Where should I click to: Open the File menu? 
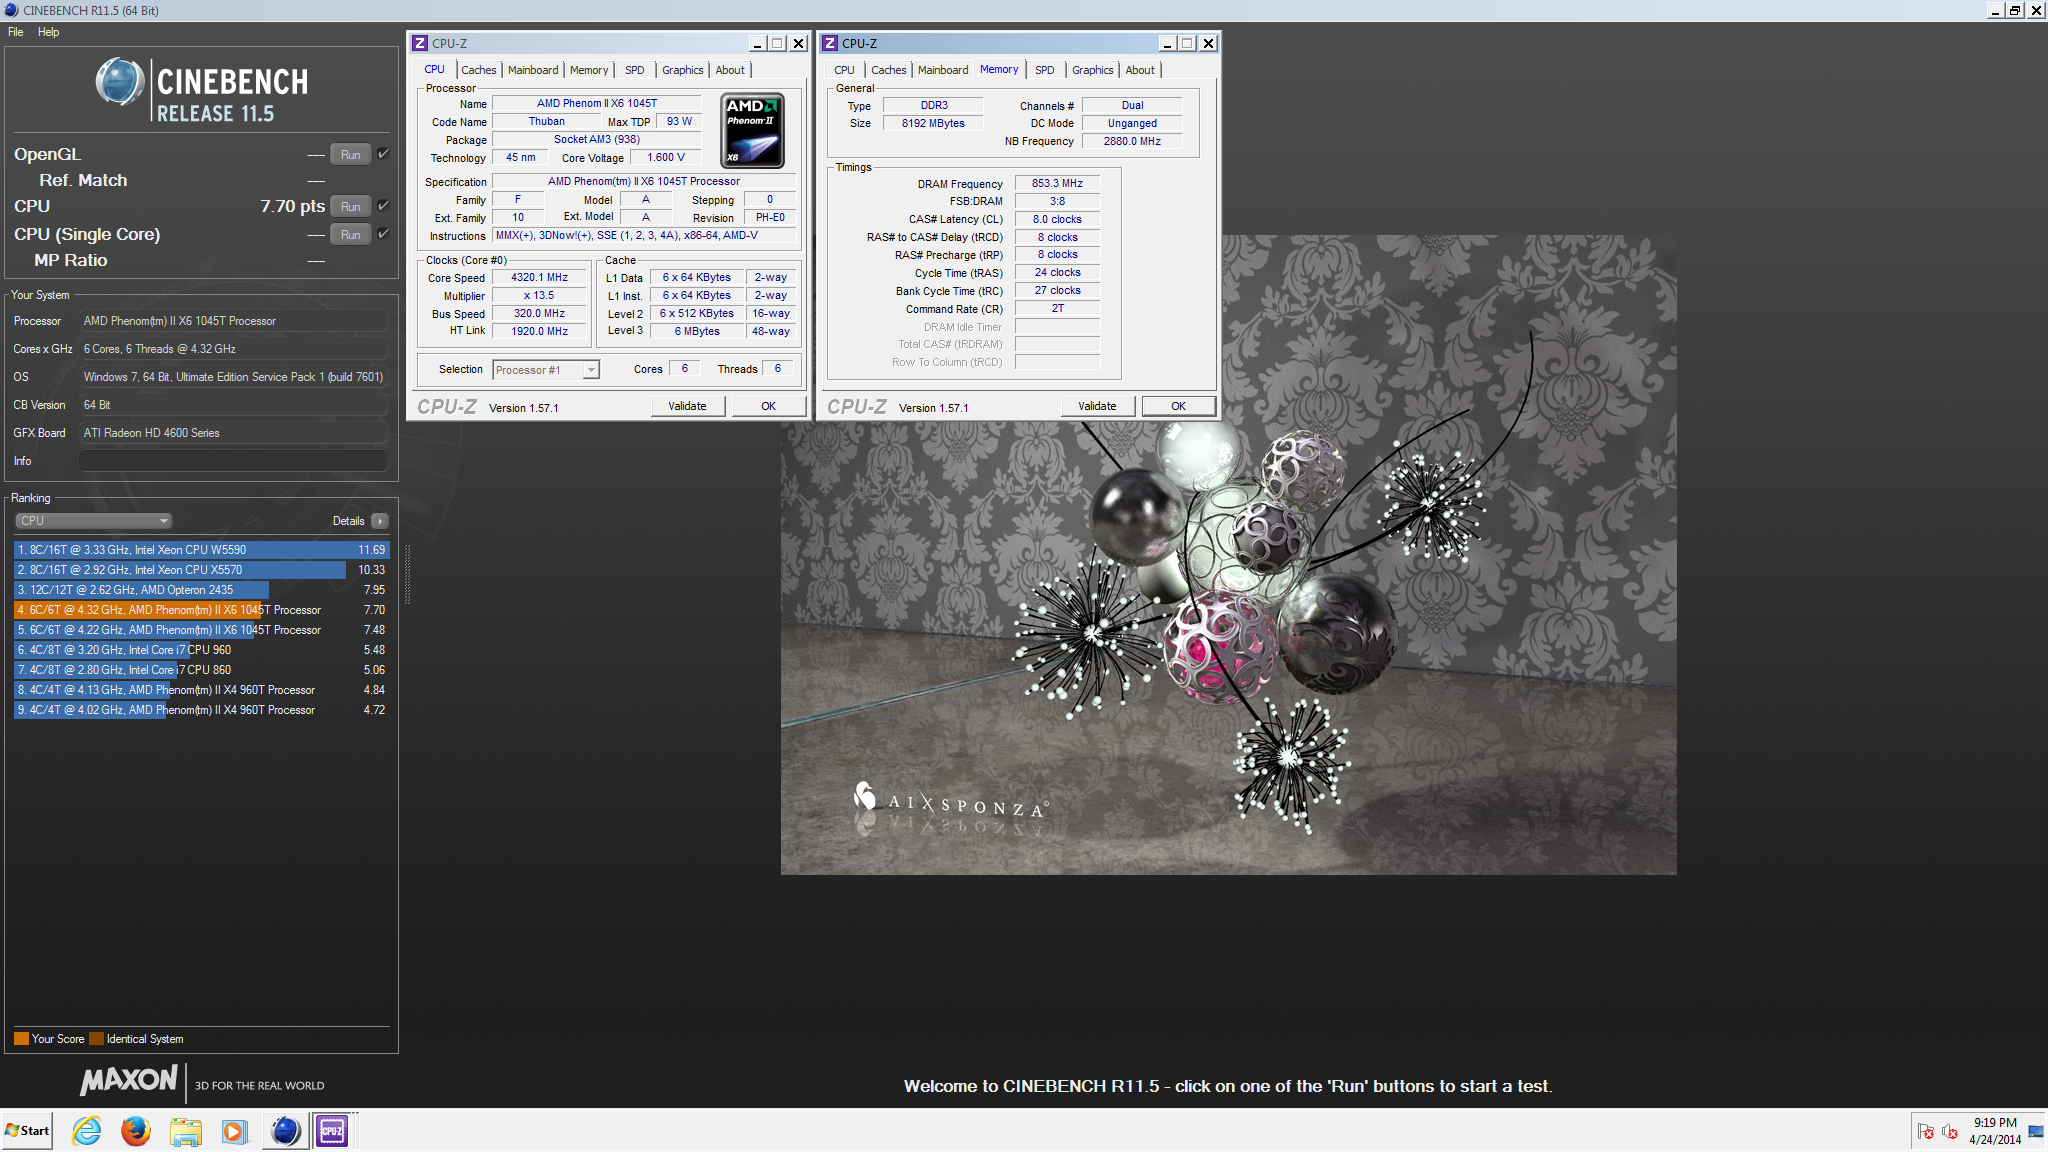[x=16, y=32]
